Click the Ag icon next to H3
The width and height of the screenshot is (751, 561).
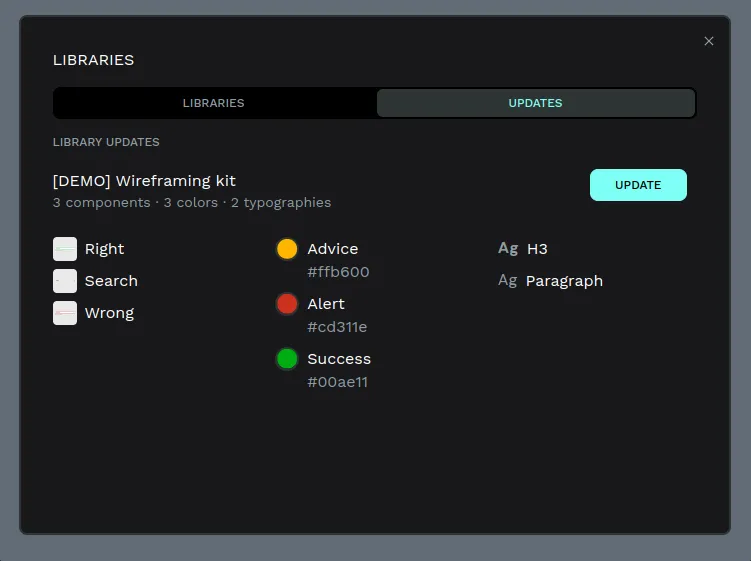[x=508, y=249]
